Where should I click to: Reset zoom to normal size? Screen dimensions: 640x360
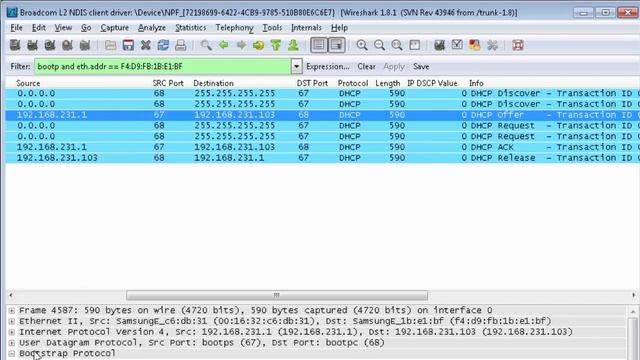point(397,45)
